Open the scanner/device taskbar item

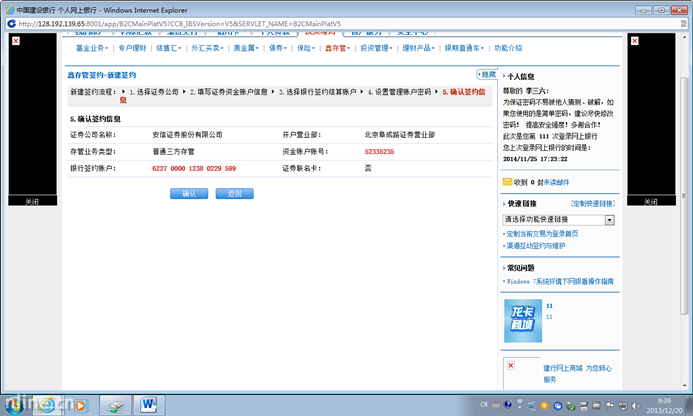[116, 405]
